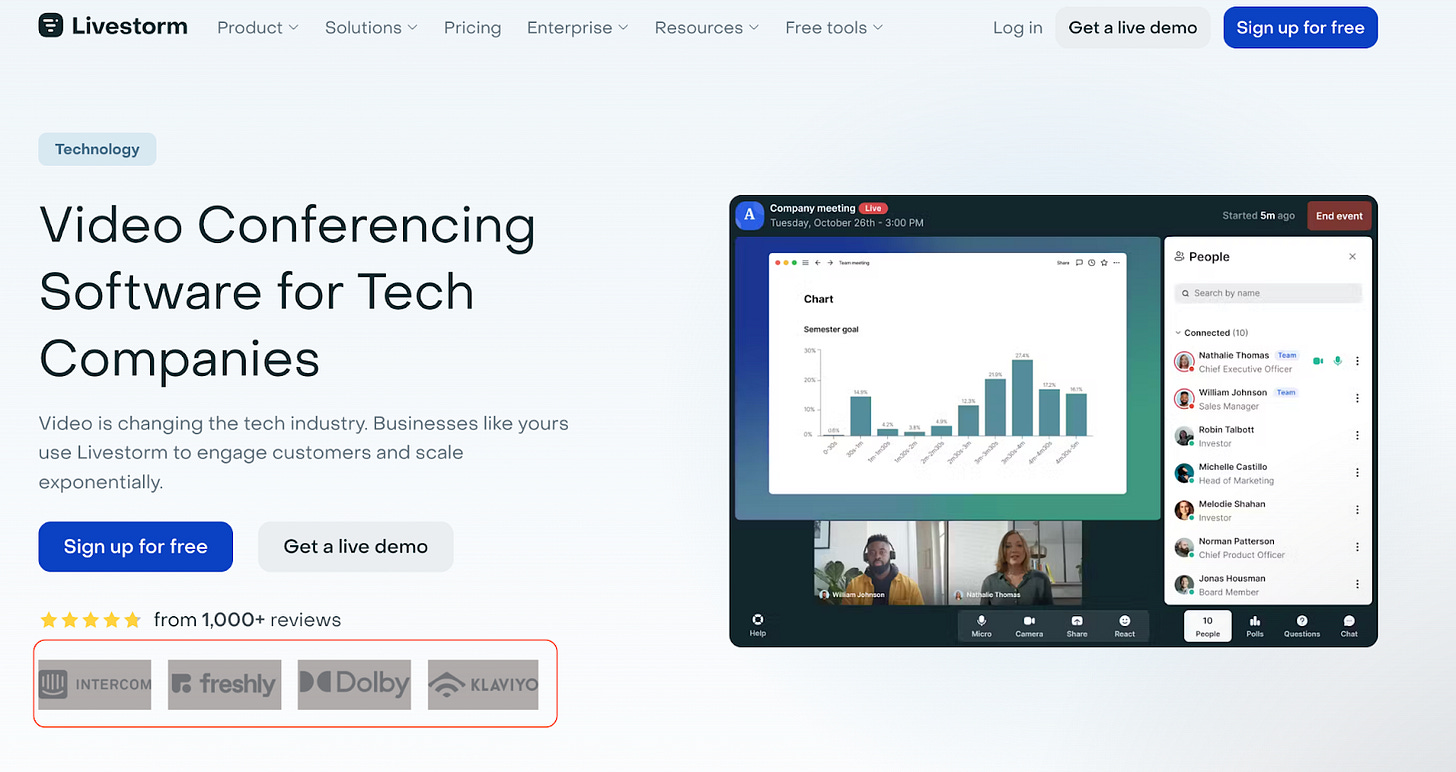The width and height of the screenshot is (1456, 772).
Task: Click the hero Get a live demo button
Action: [356, 547]
